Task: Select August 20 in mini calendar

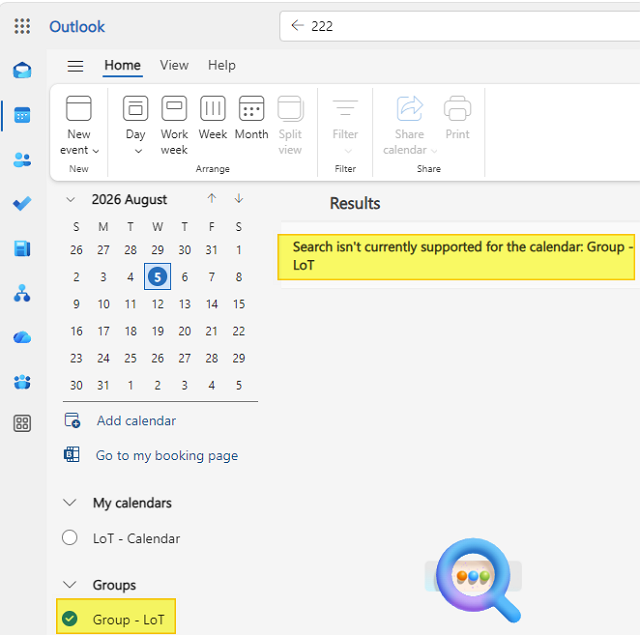Action: (x=184, y=331)
